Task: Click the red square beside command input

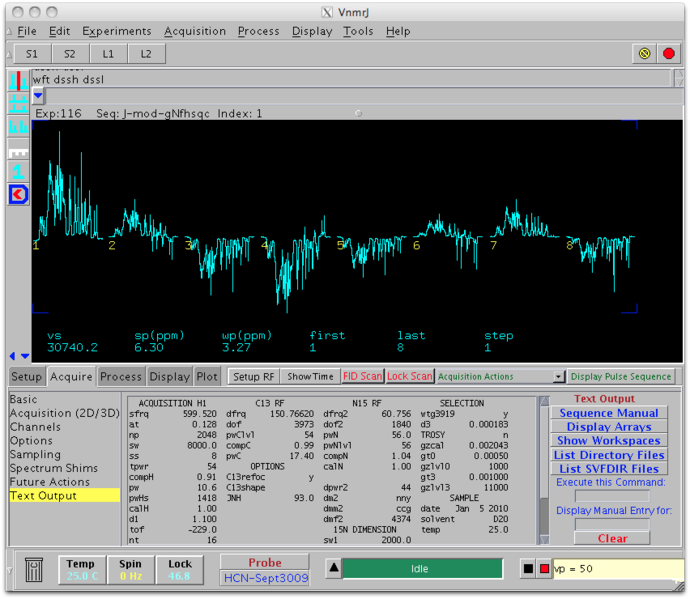Action: click(544, 569)
